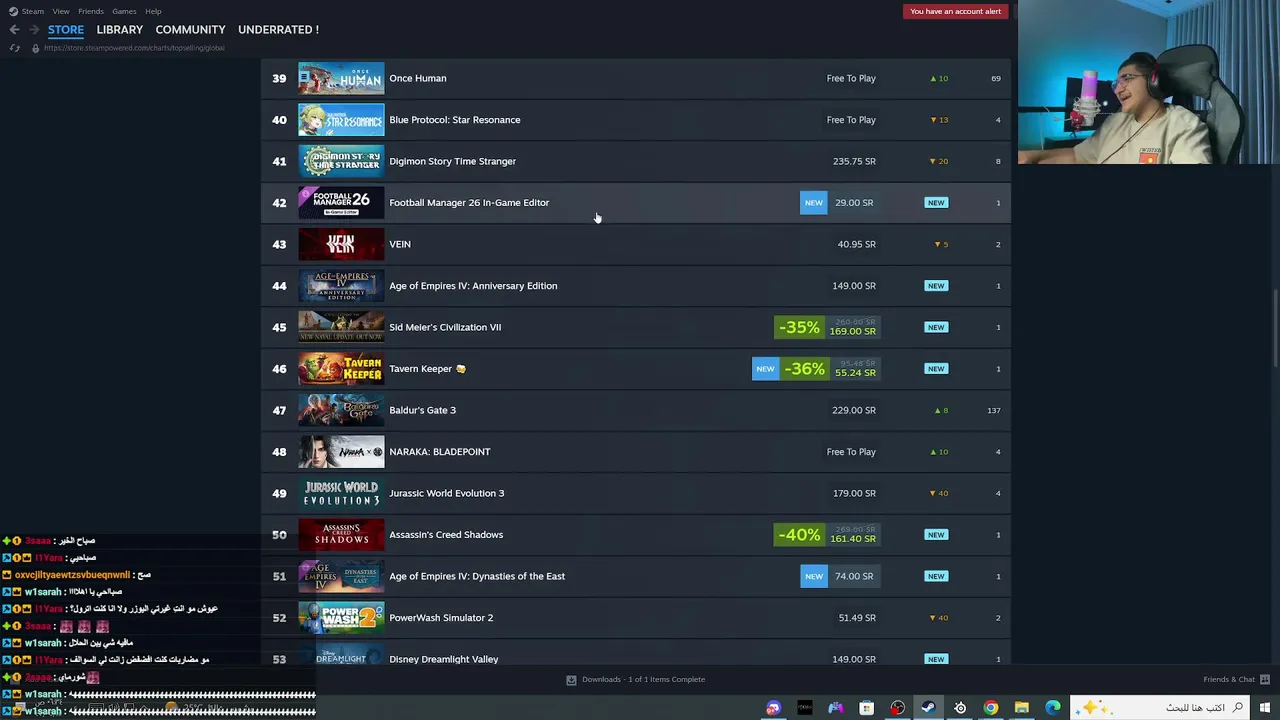This screenshot has height=720, width=1280.
Task: Click the account alert notification button
Action: tap(955, 11)
